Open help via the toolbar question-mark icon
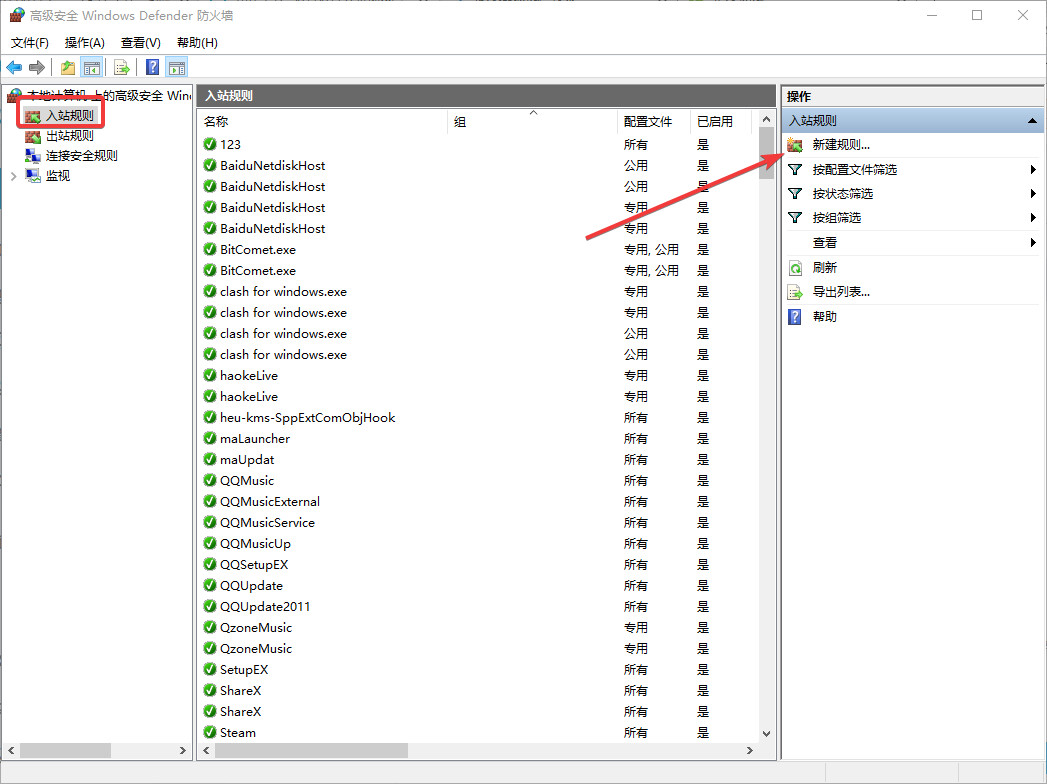Image resolution: width=1047 pixels, height=784 pixels. 153,67
